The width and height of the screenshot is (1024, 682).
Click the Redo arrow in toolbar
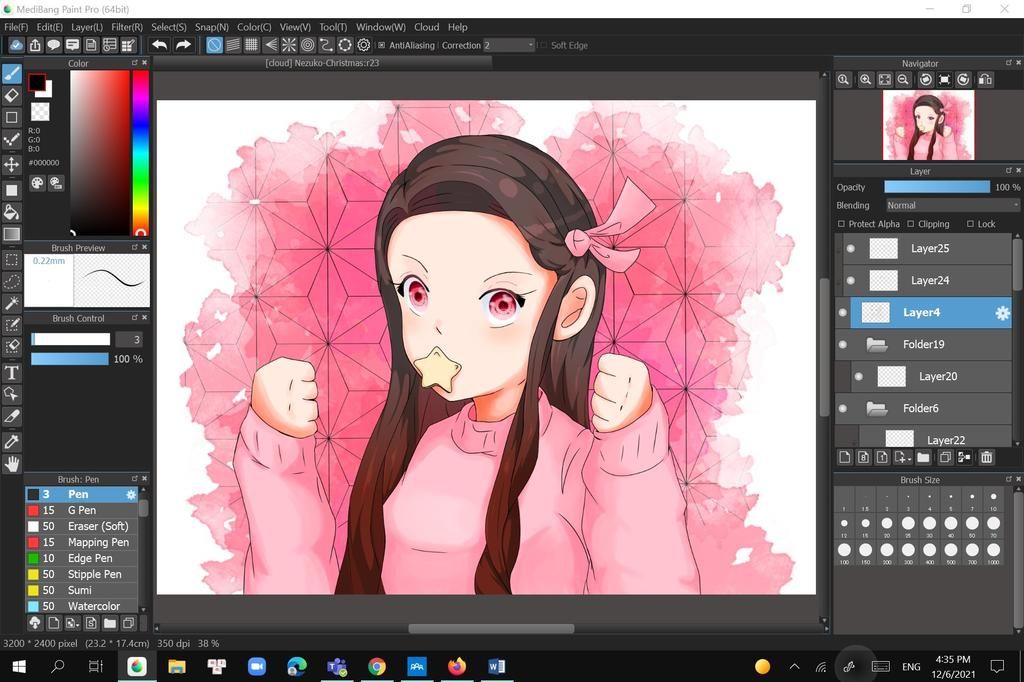point(184,45)
